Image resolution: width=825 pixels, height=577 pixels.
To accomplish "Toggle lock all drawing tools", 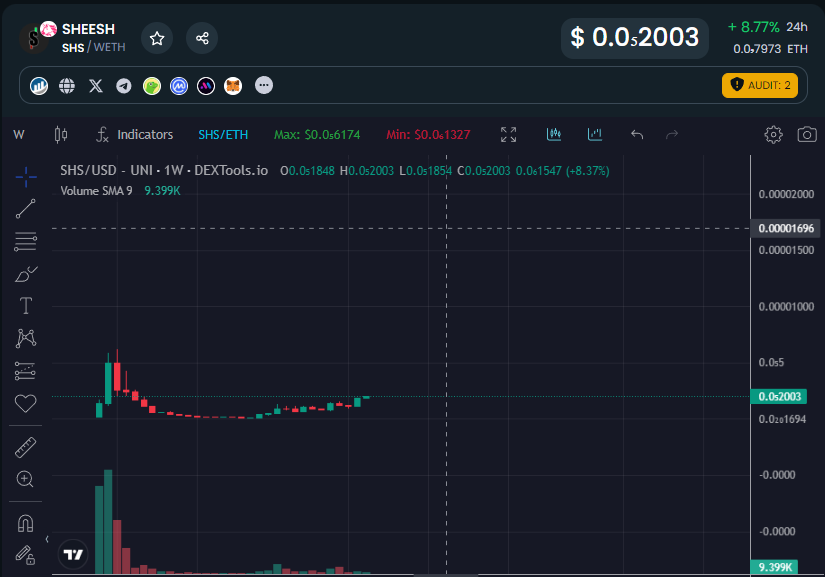I will (25, 555).
